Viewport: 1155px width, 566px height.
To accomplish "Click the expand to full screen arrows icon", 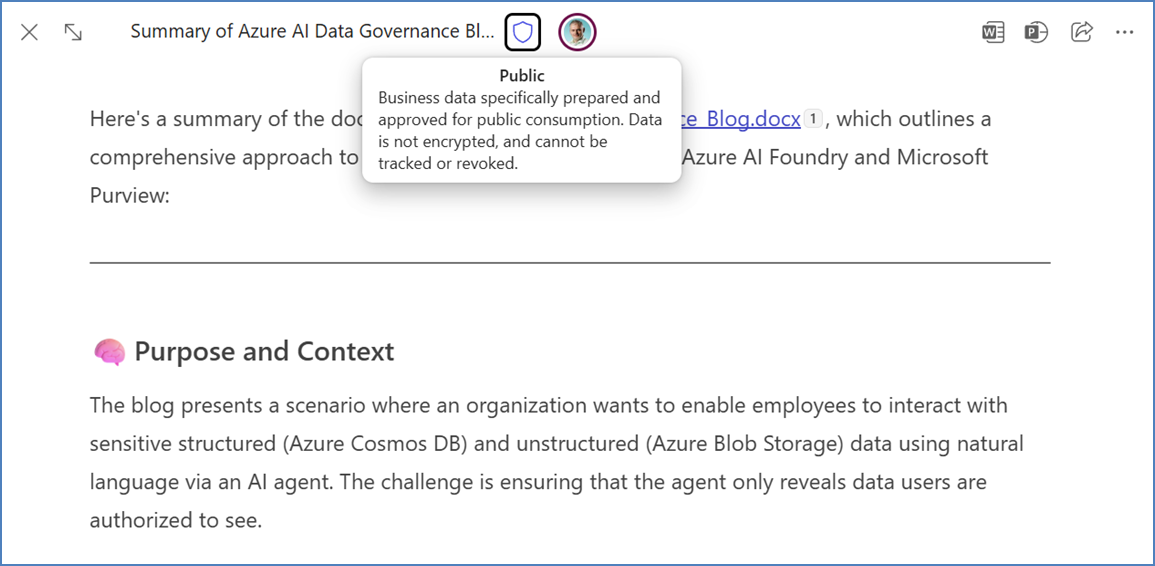I will 73,32.
